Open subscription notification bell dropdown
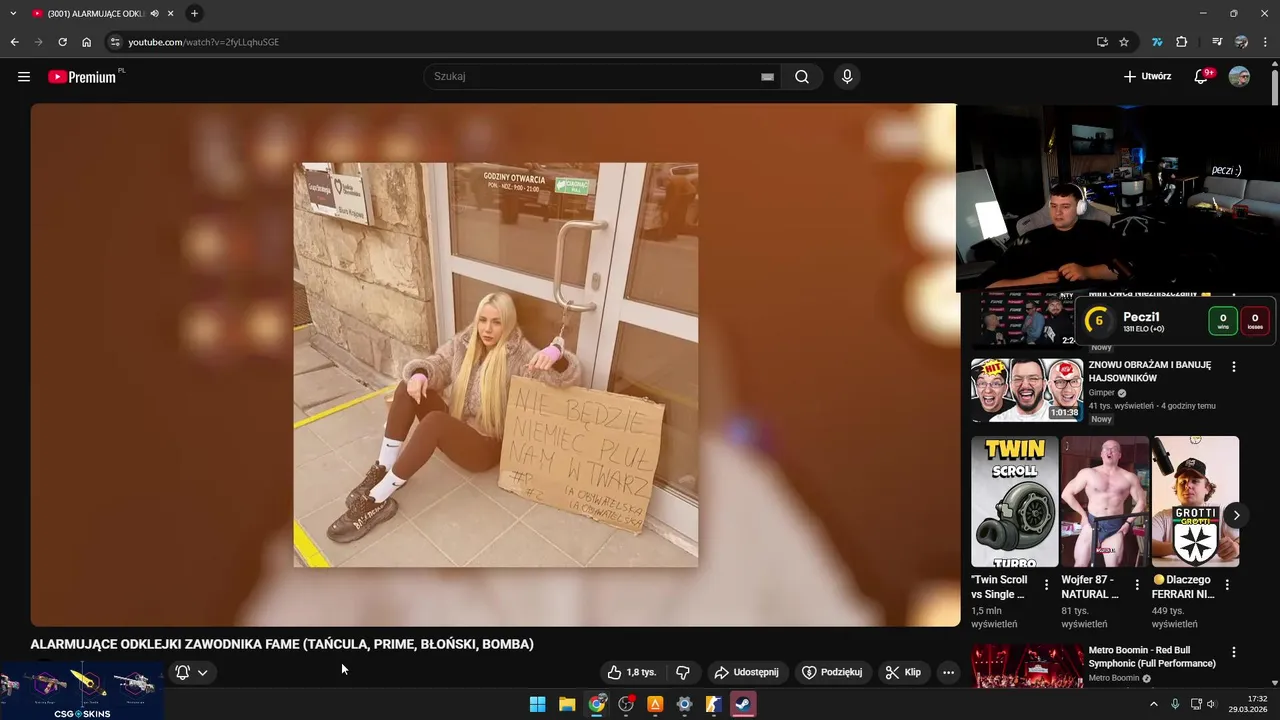The image size is (1280, 720). [x=192, y=673]
